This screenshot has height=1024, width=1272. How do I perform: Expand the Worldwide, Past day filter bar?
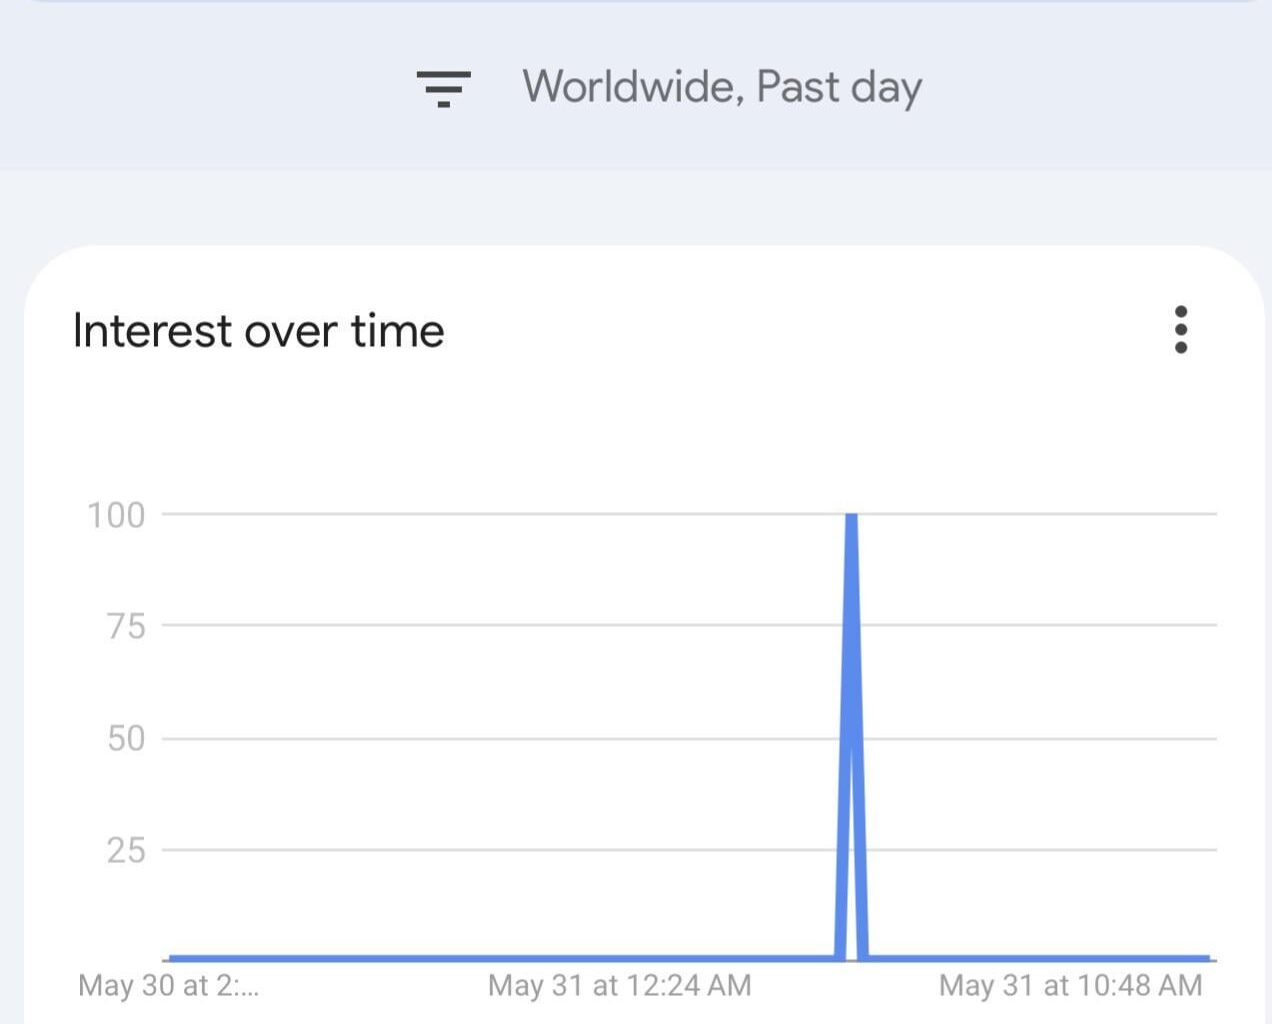[723, 88]
